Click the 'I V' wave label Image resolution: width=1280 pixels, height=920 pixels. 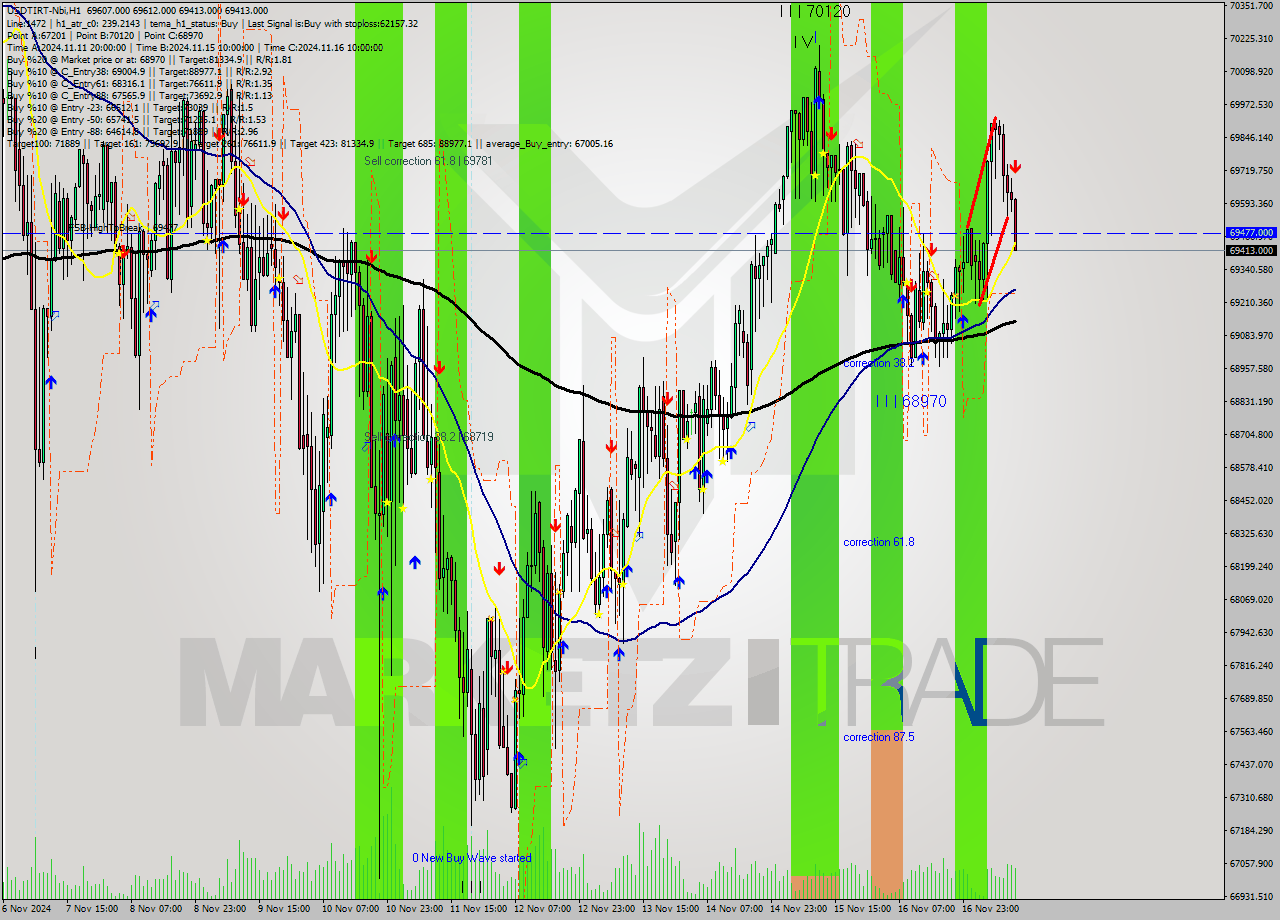(x=805, y=41)
